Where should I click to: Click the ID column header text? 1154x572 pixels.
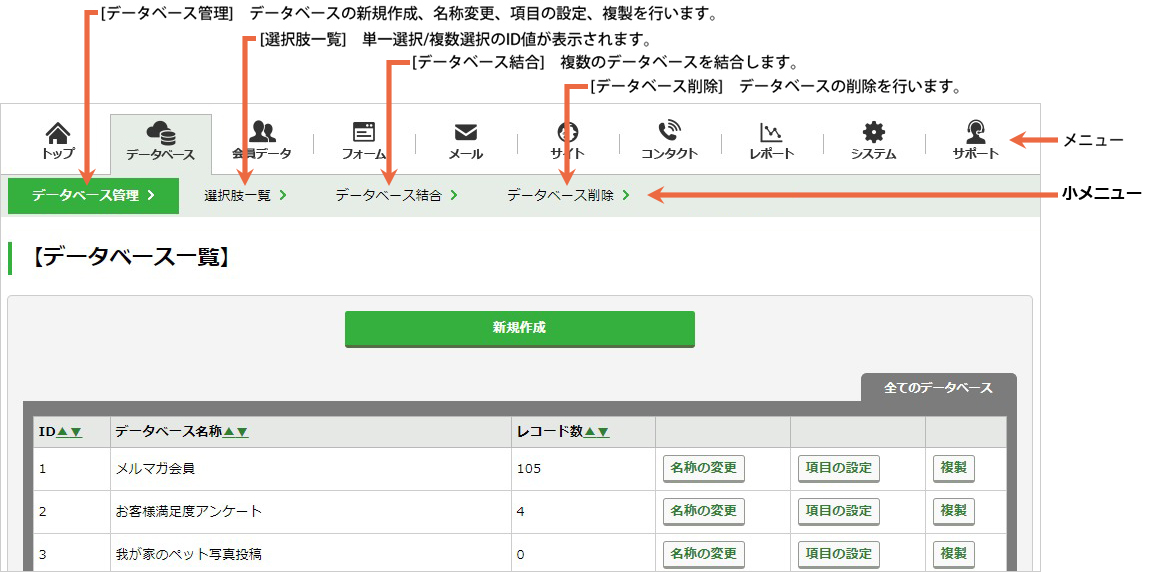[x=47, y=432]
